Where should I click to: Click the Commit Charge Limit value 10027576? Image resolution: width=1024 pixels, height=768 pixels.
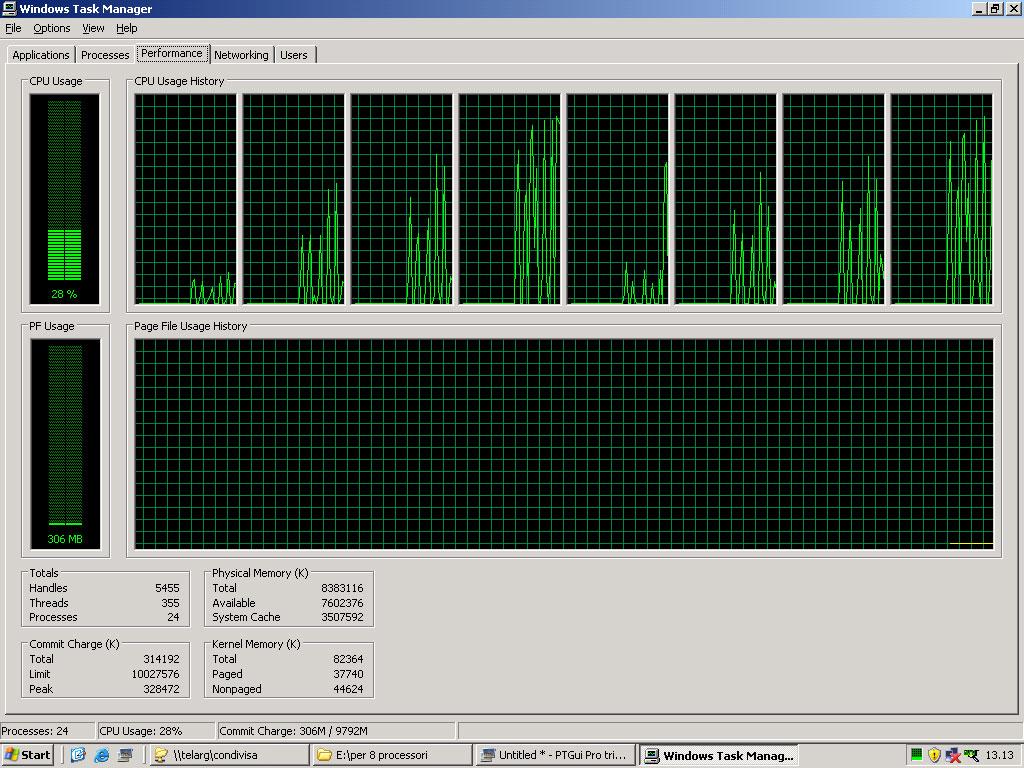[155, 674]
